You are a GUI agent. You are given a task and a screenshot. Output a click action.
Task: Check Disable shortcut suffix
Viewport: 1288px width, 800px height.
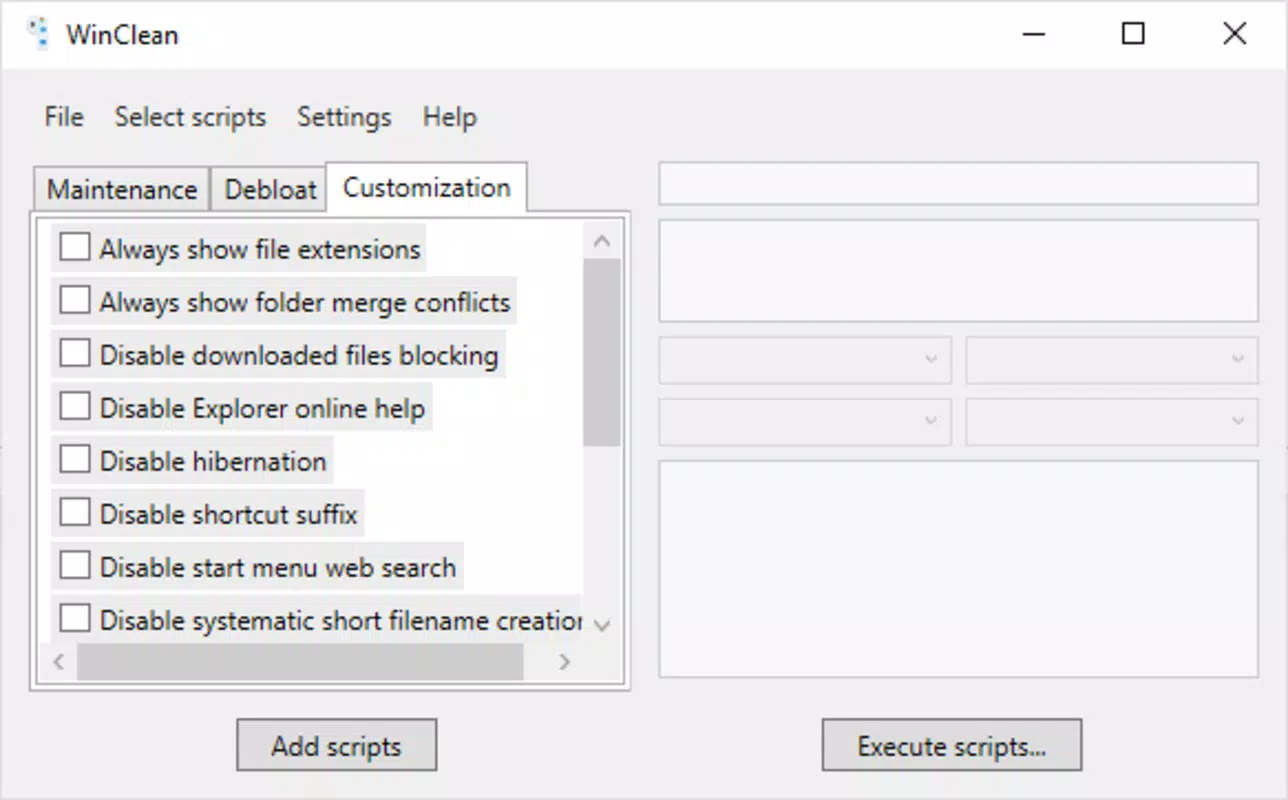coord(75,512)
